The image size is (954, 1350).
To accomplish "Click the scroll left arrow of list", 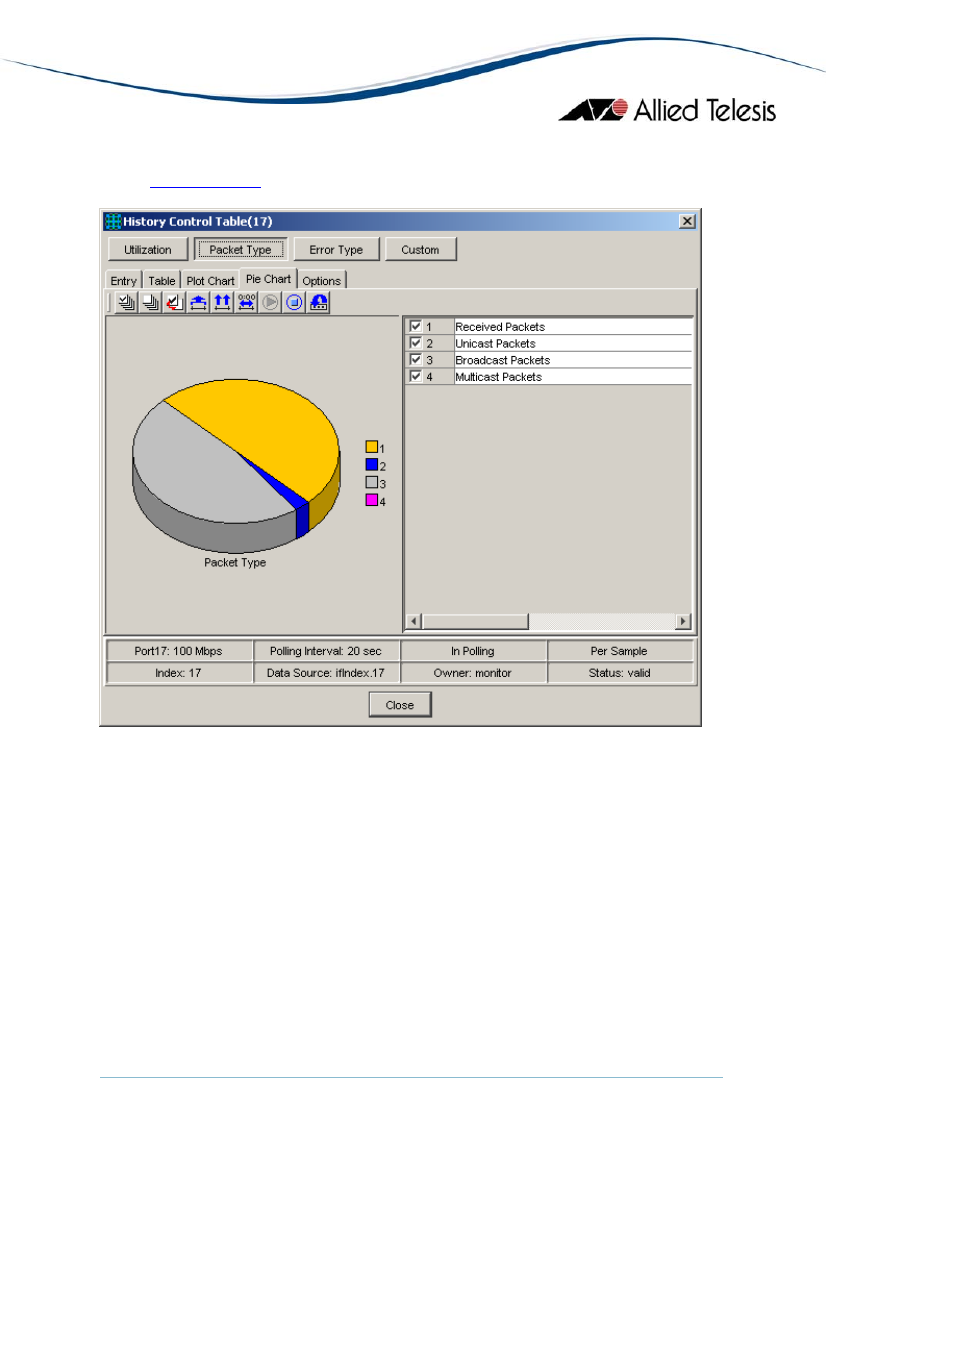I will (x=413, y=622).
